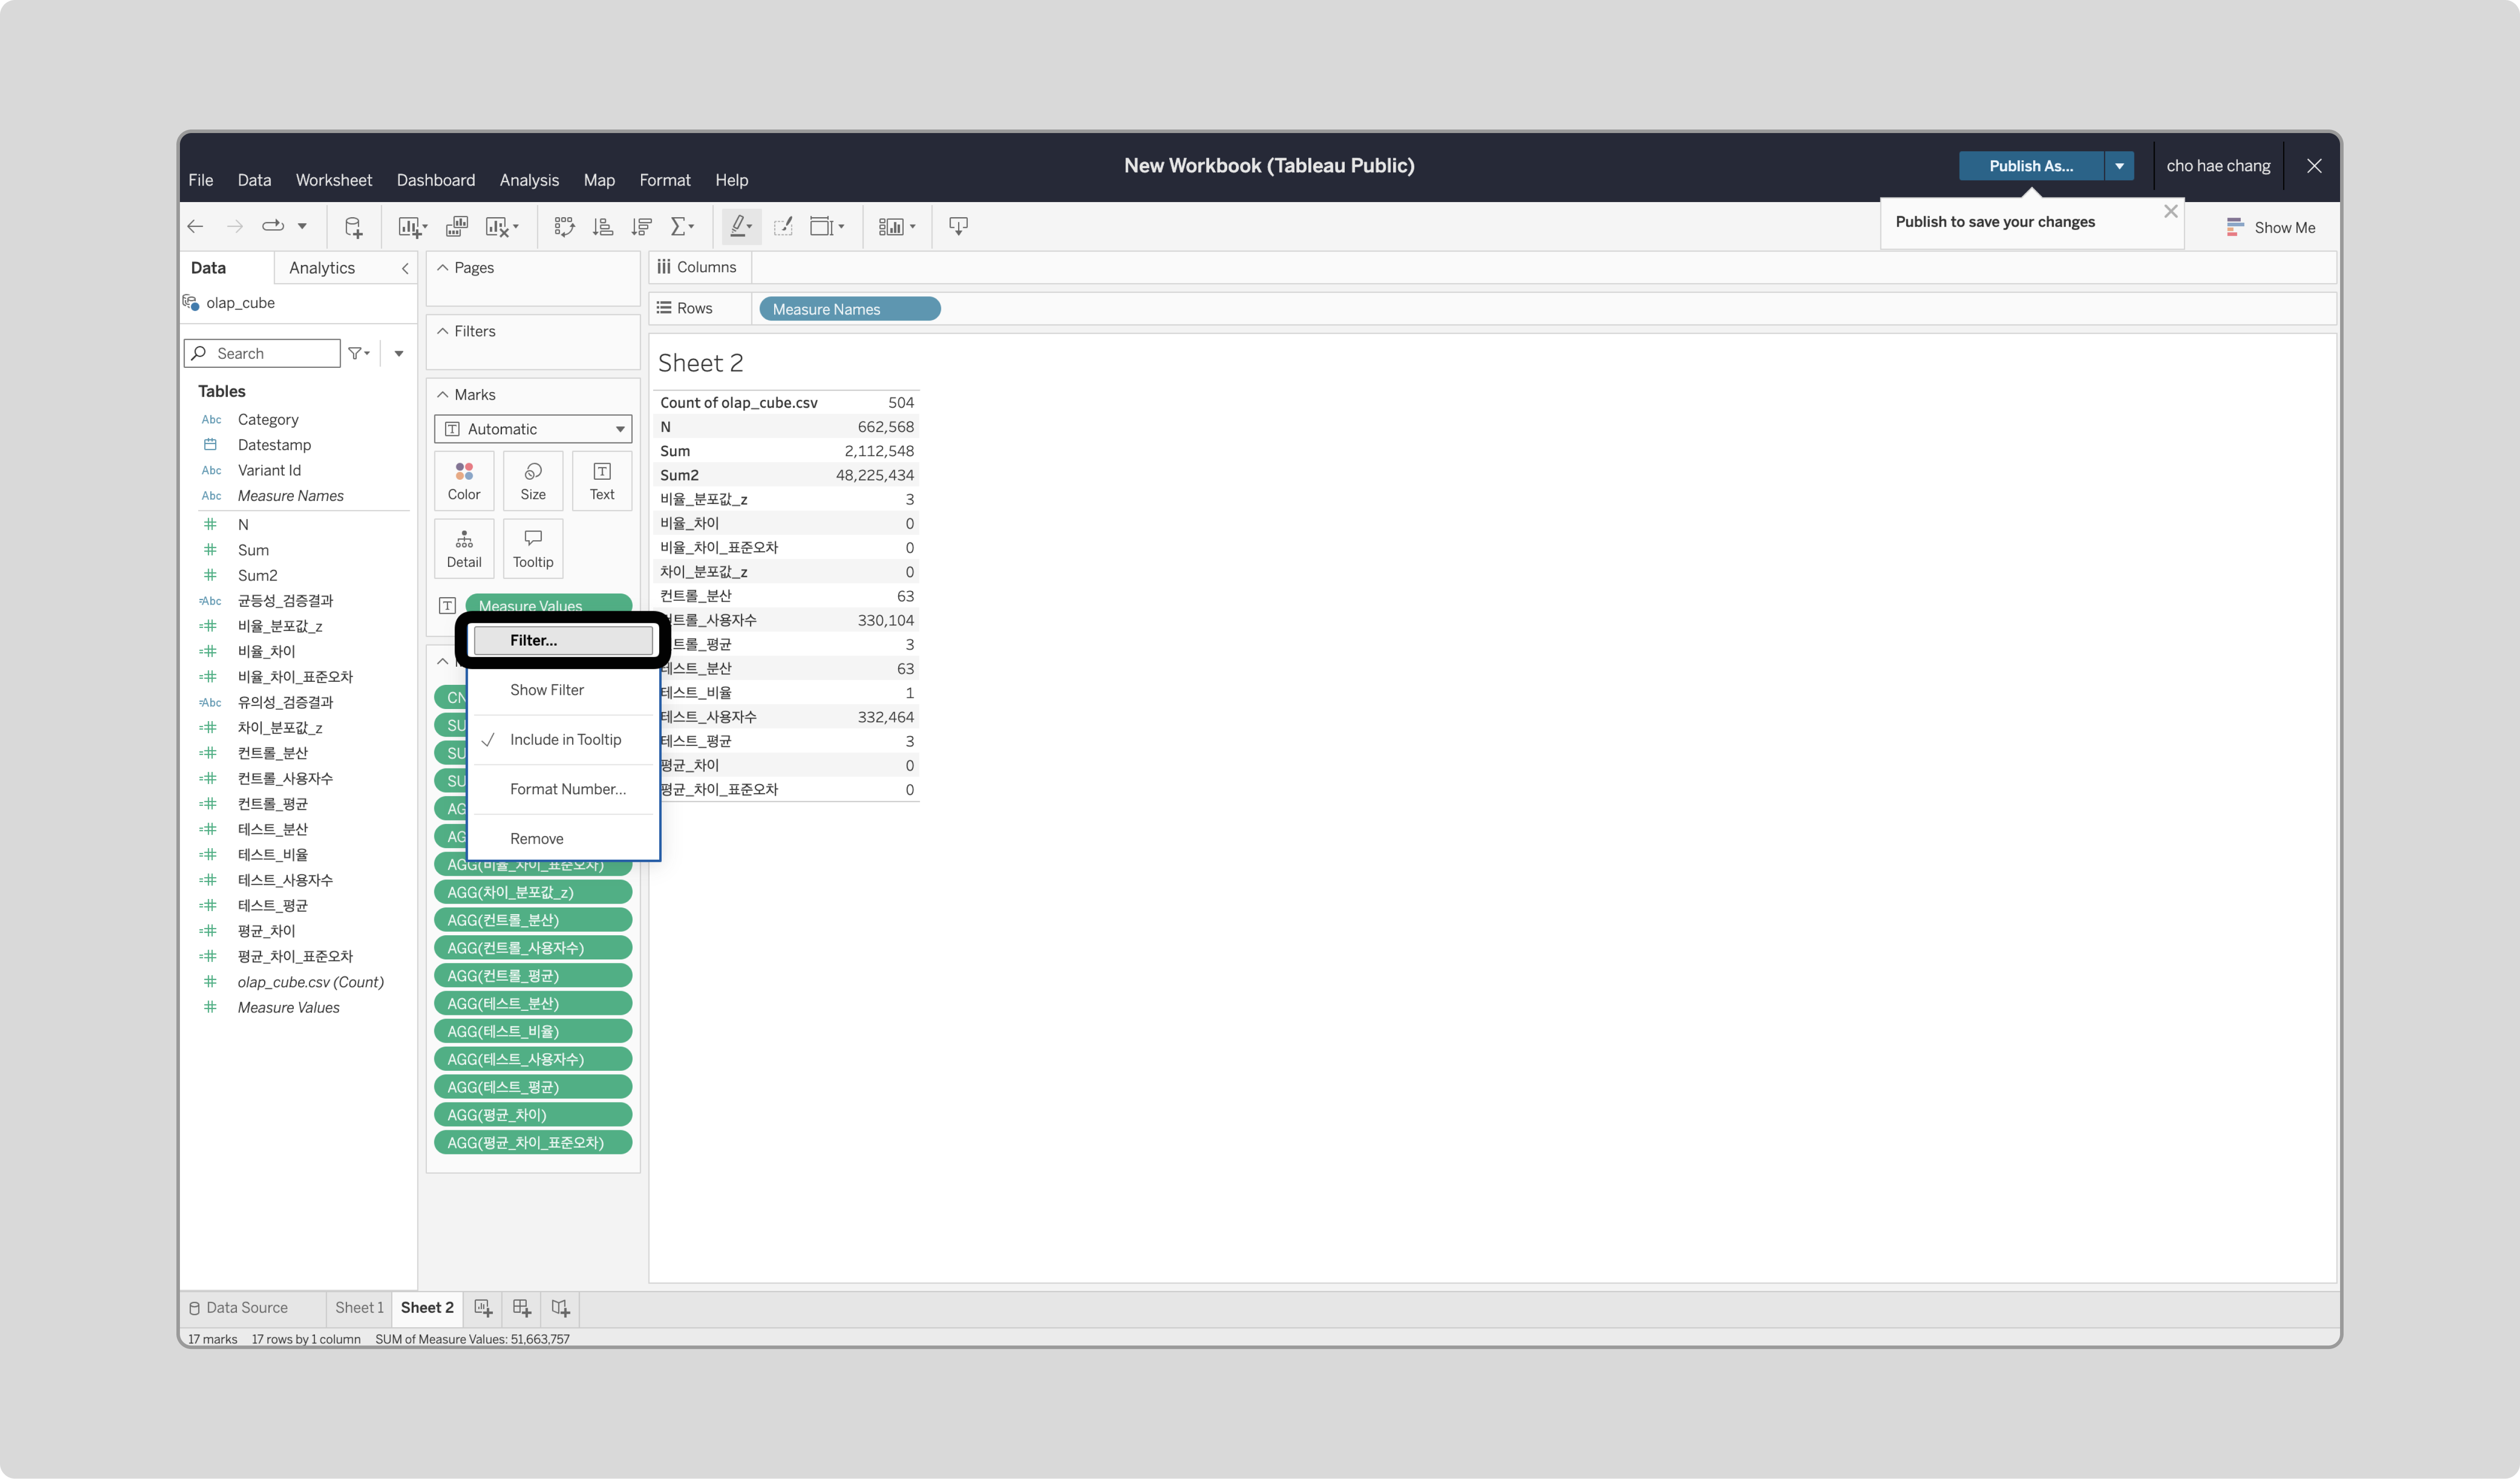The image size is (2520, 1479).
Task: Click the AGG(평균_차이) pill
Action: [x=533, y=1115]
